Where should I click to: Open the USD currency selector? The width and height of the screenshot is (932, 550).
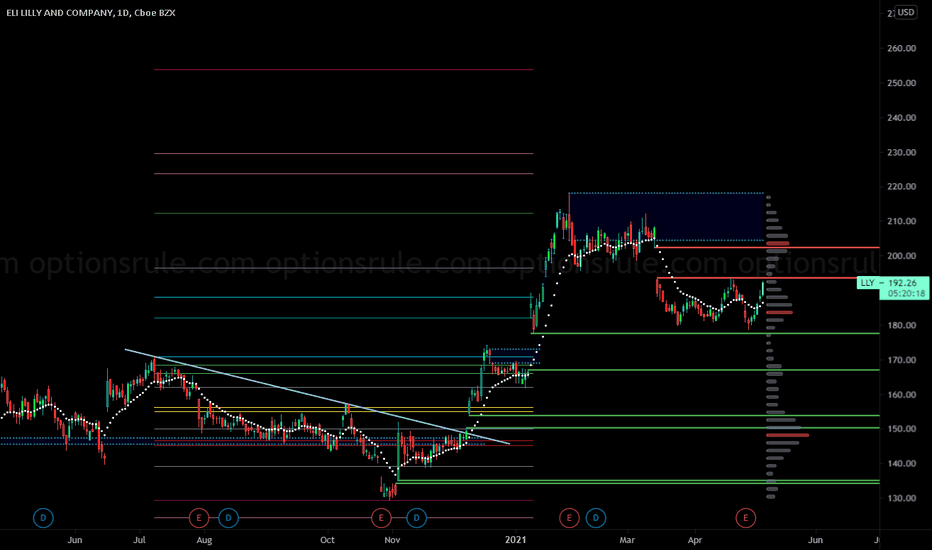coord(906,12)
